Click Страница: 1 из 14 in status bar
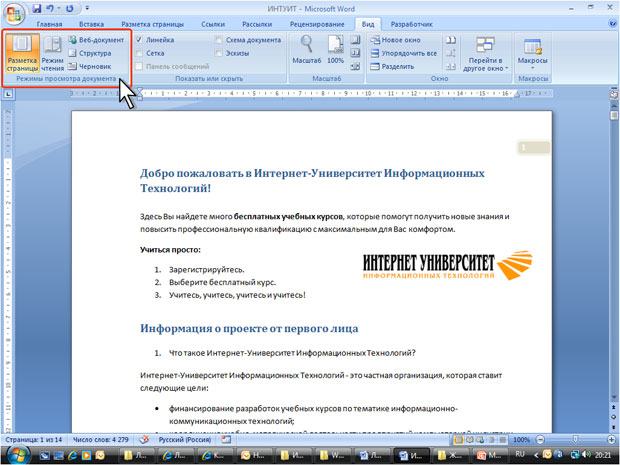 (34, 440)
